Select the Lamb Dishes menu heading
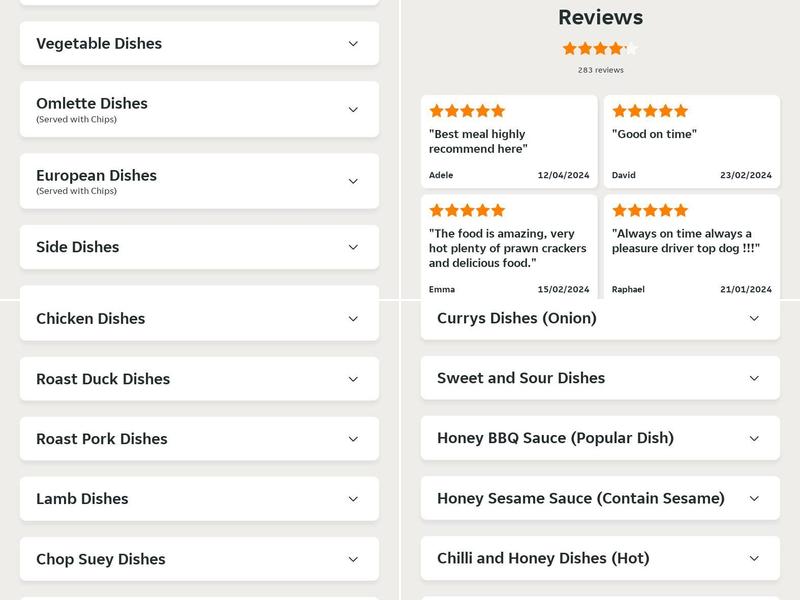This screenshot has height=600, width=800. point(82,499)
